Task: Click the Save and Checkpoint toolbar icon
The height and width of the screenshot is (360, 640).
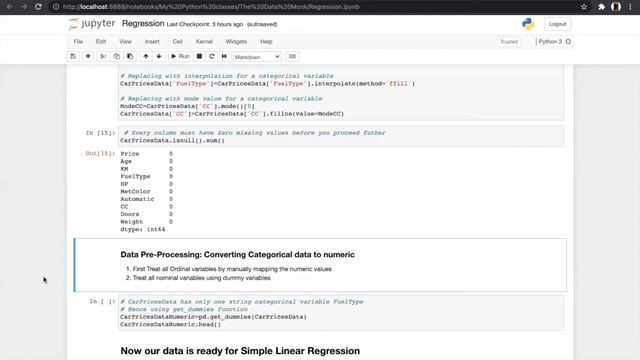Action: (x=73, y=56)
